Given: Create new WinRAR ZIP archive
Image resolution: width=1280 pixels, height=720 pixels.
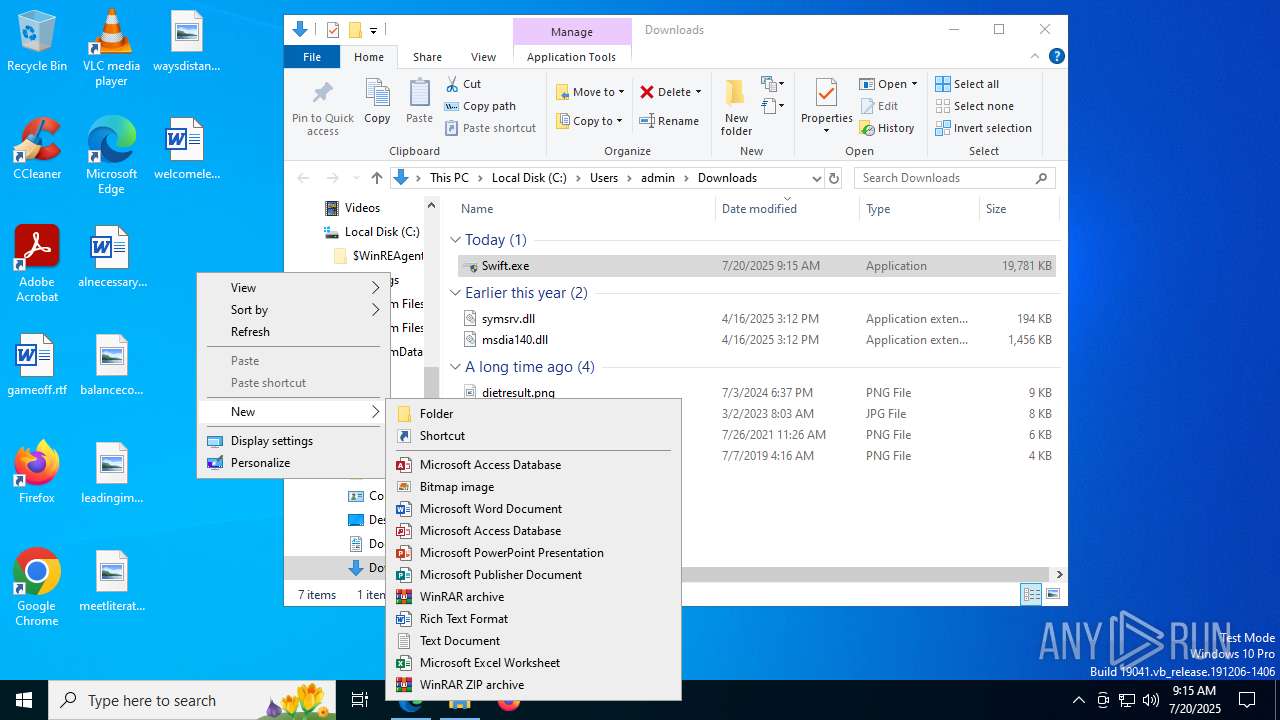Looking at the screenshot, I should coord(533,685).
